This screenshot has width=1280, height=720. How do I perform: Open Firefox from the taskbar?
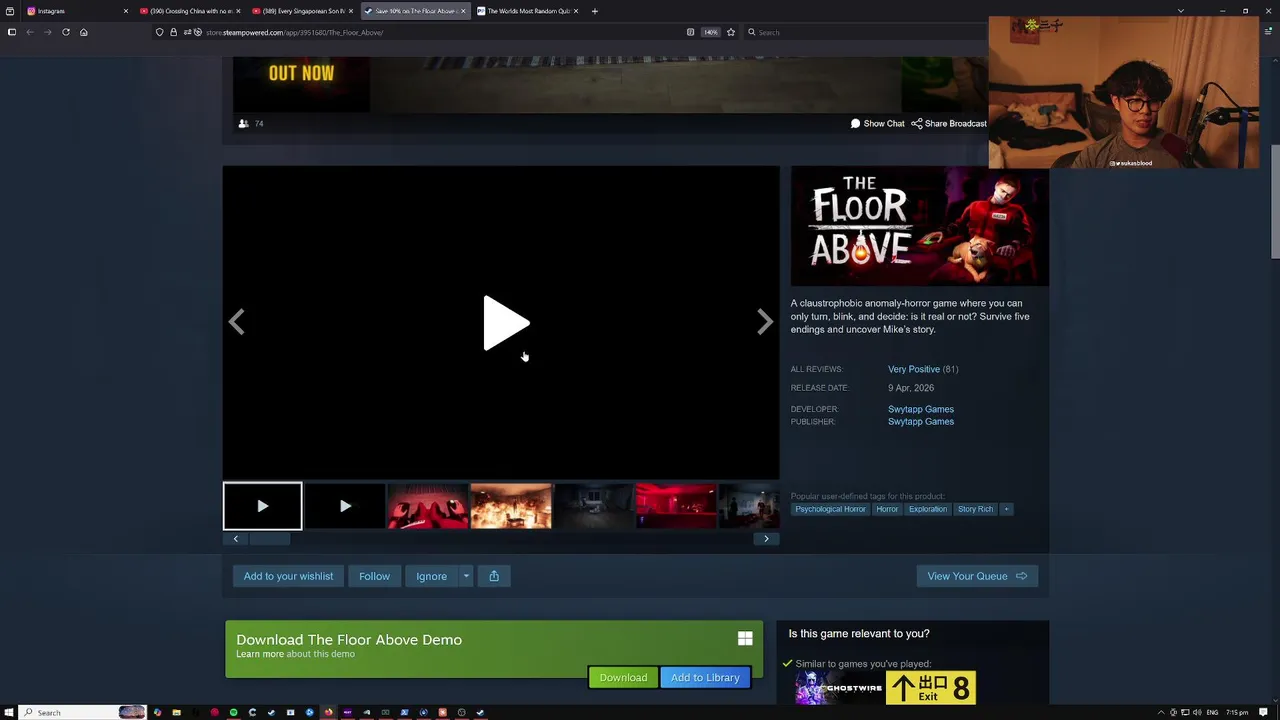[328, 712]
